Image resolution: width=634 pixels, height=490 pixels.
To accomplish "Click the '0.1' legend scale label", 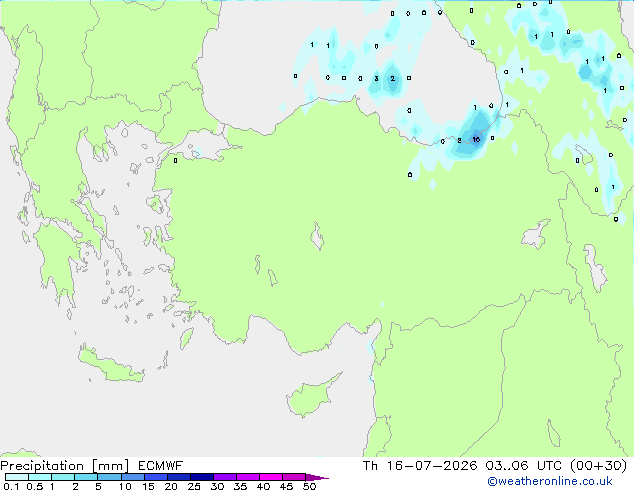I will click(x=11, y=486).
